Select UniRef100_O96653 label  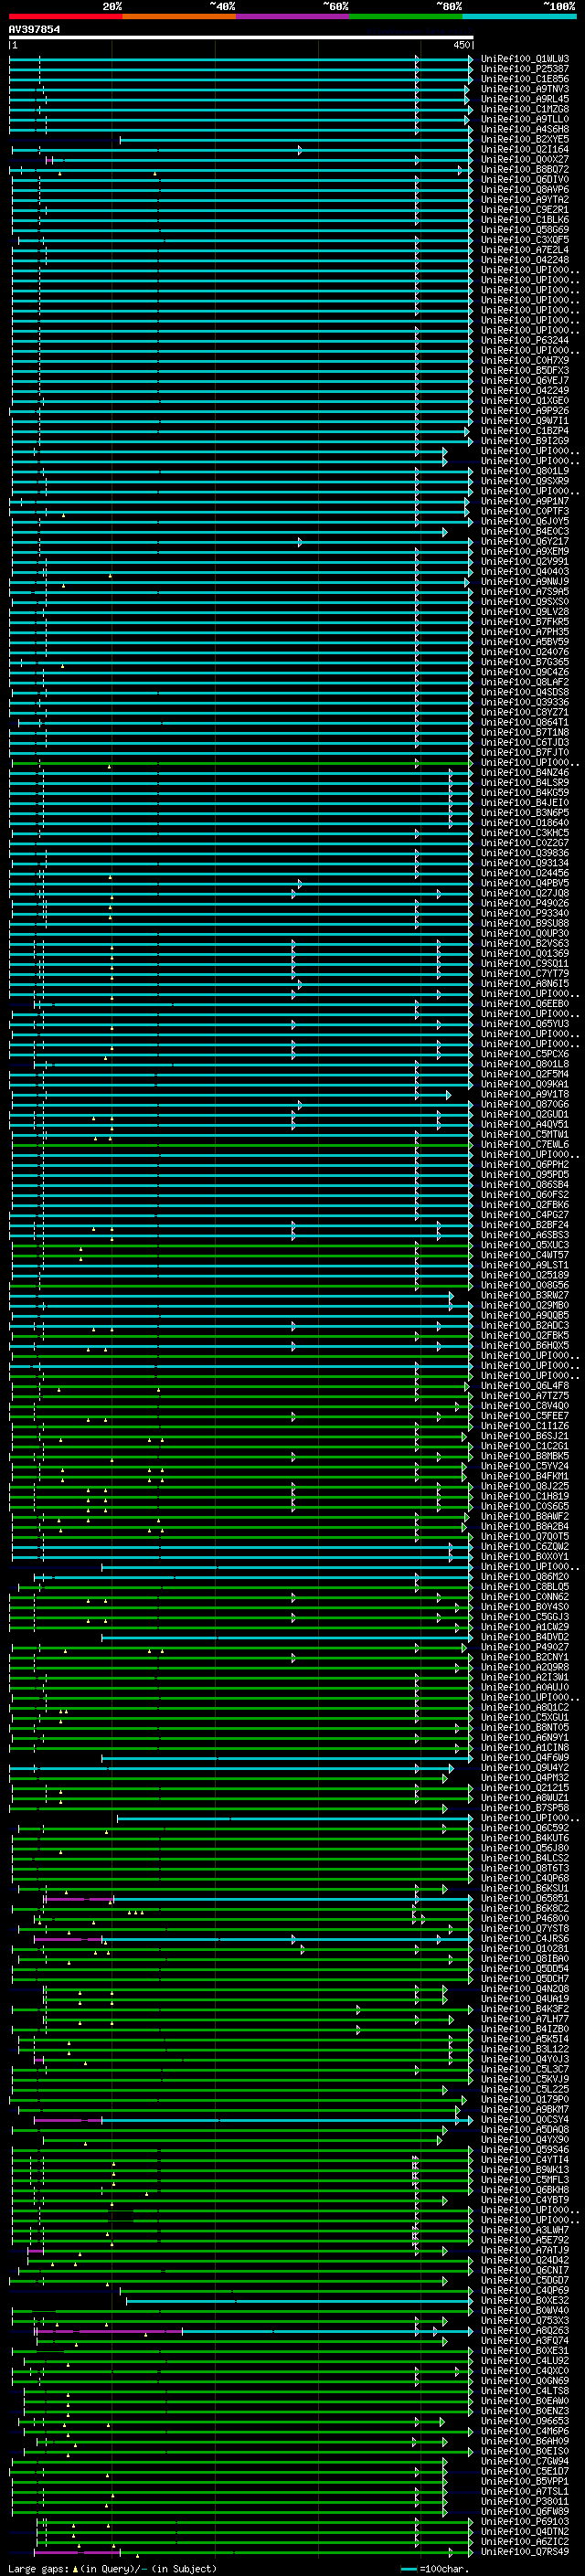(x=525, y=2421)
